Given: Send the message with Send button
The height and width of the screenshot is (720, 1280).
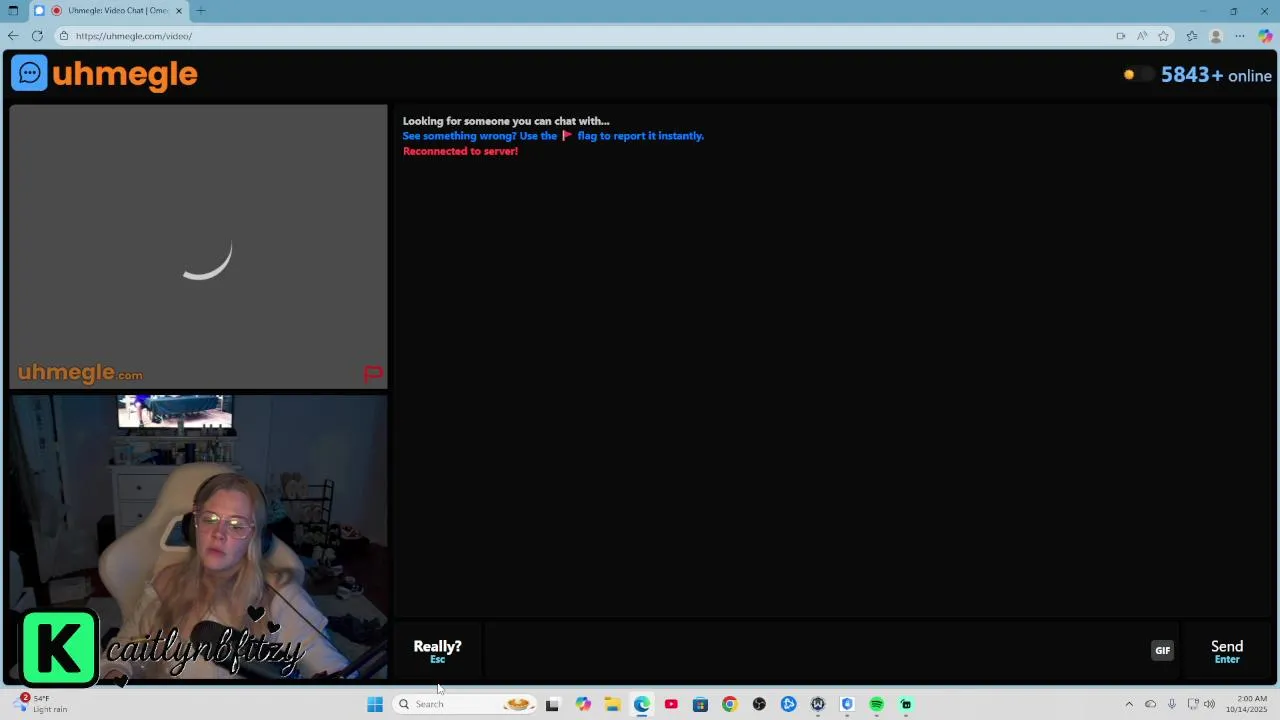Looking at the screenshot, I should point(1227,651).
